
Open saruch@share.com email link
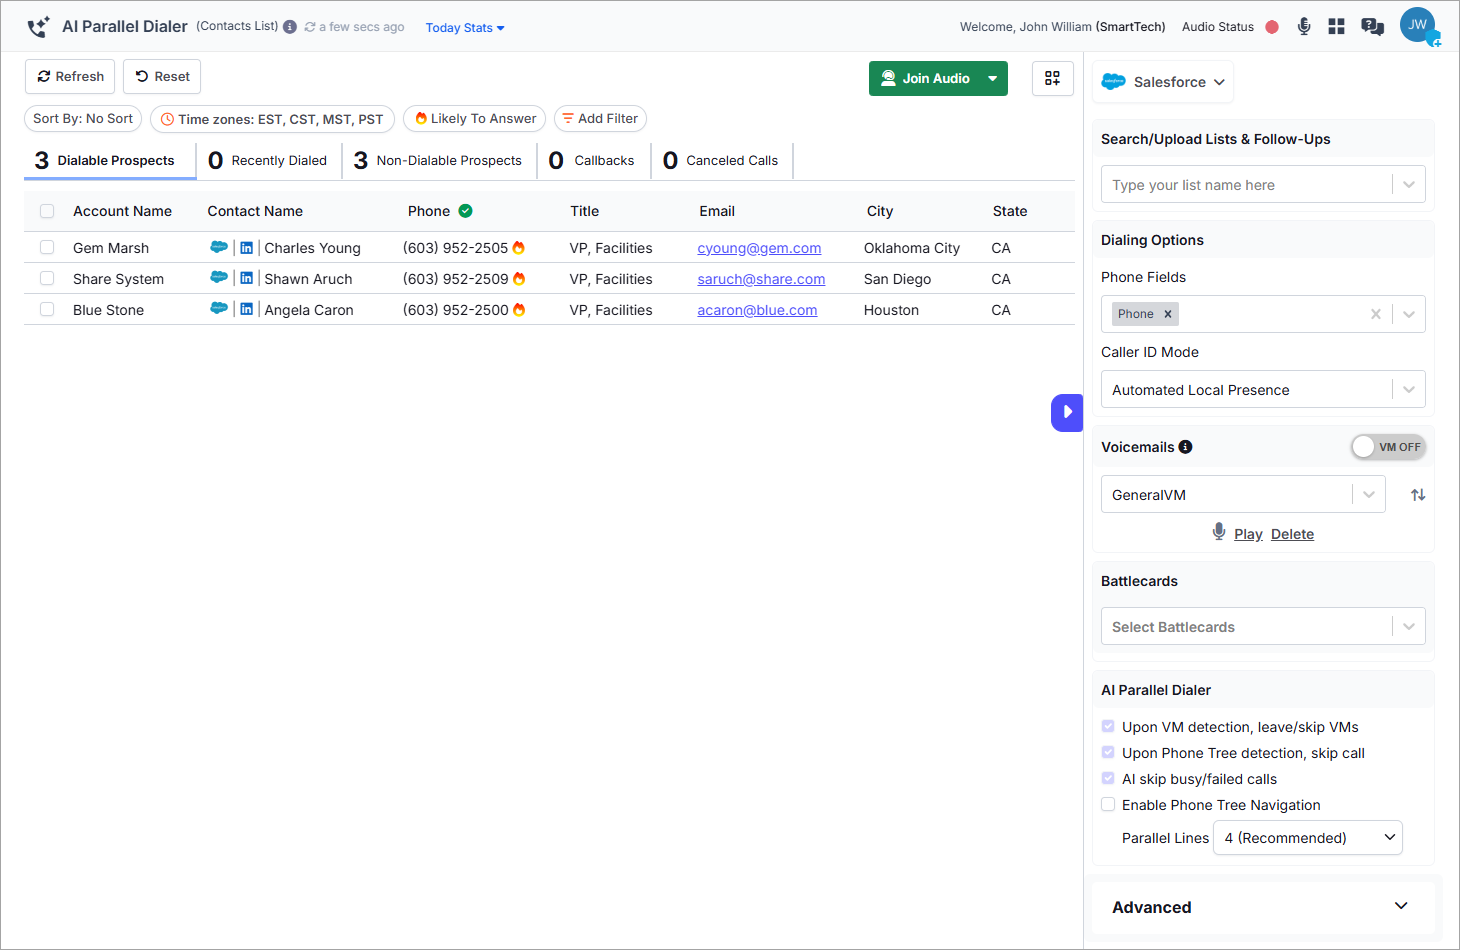point(761,279)
